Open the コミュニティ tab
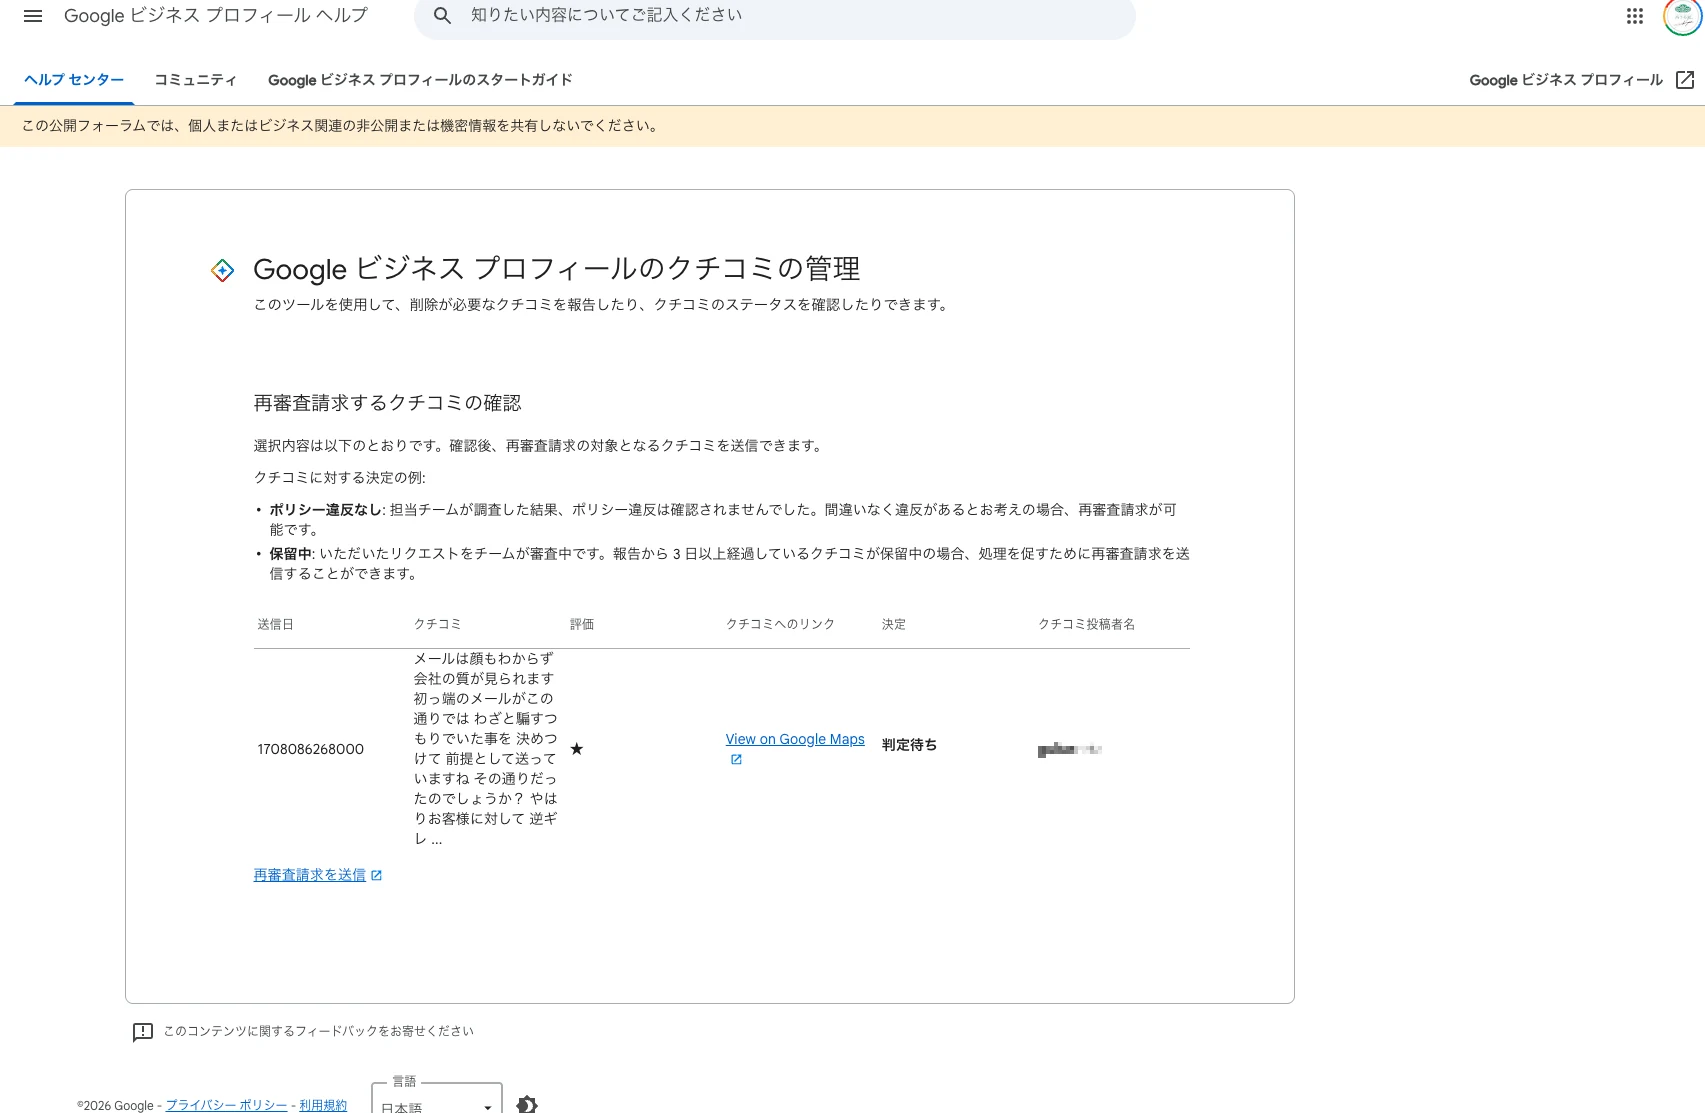 point(195,80)
